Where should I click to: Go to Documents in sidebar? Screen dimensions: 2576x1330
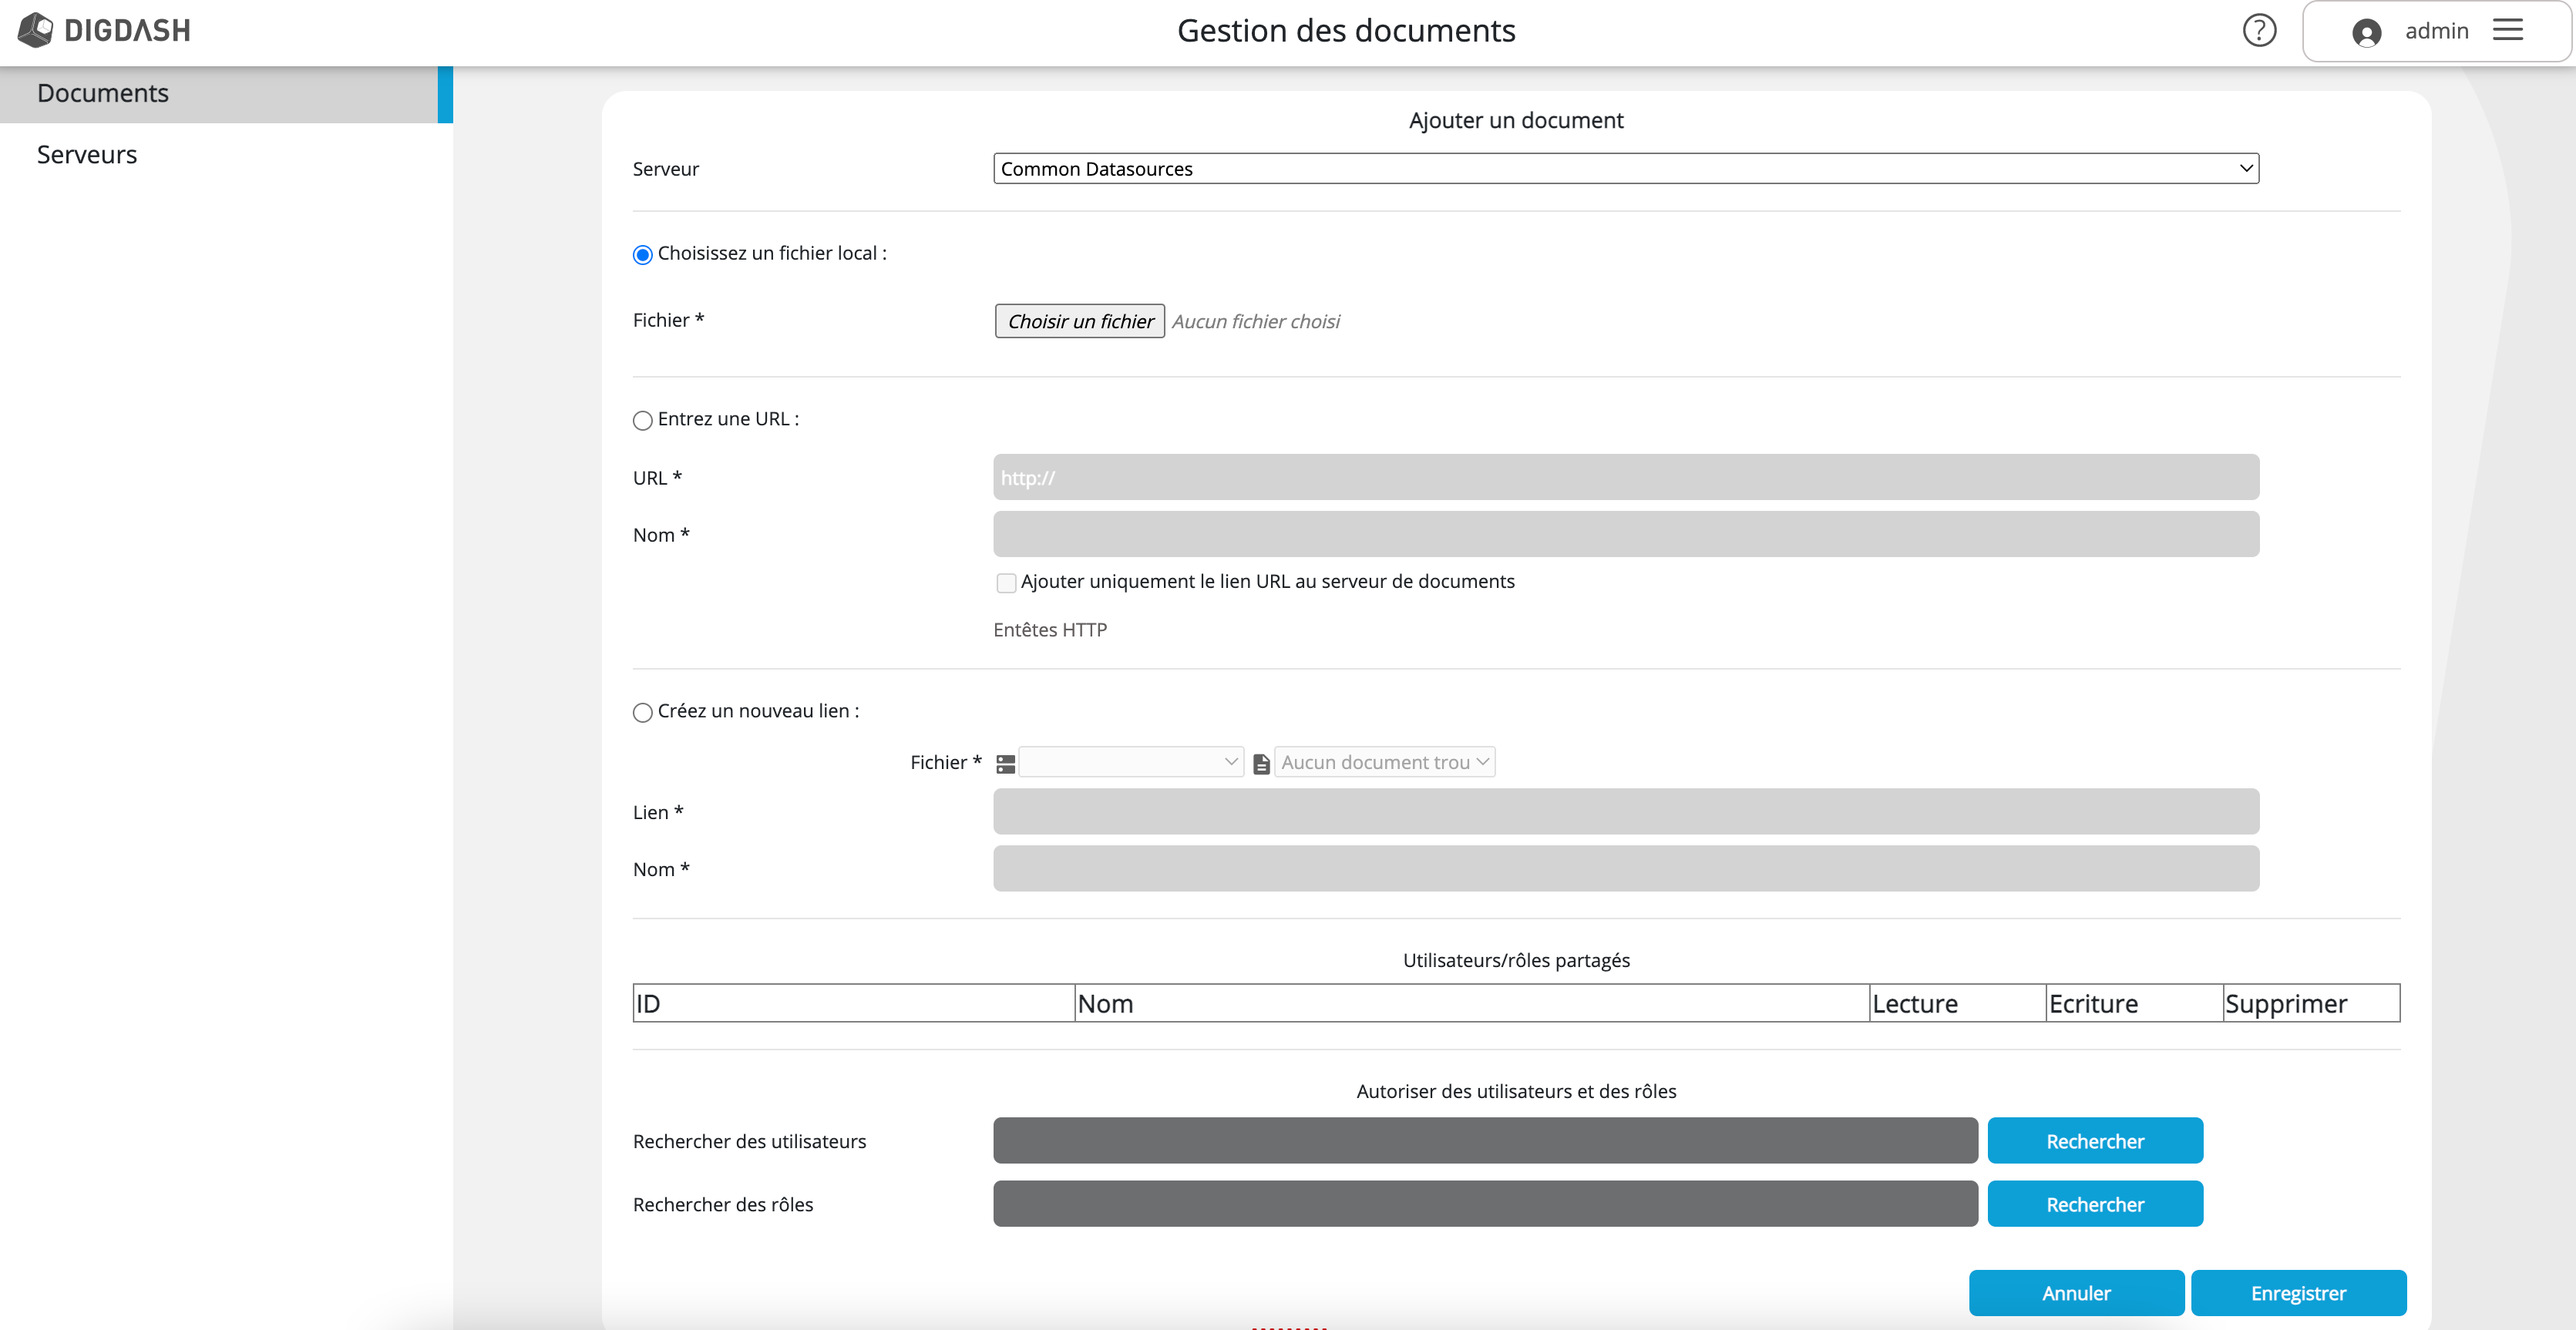click(x=103, y=94)
